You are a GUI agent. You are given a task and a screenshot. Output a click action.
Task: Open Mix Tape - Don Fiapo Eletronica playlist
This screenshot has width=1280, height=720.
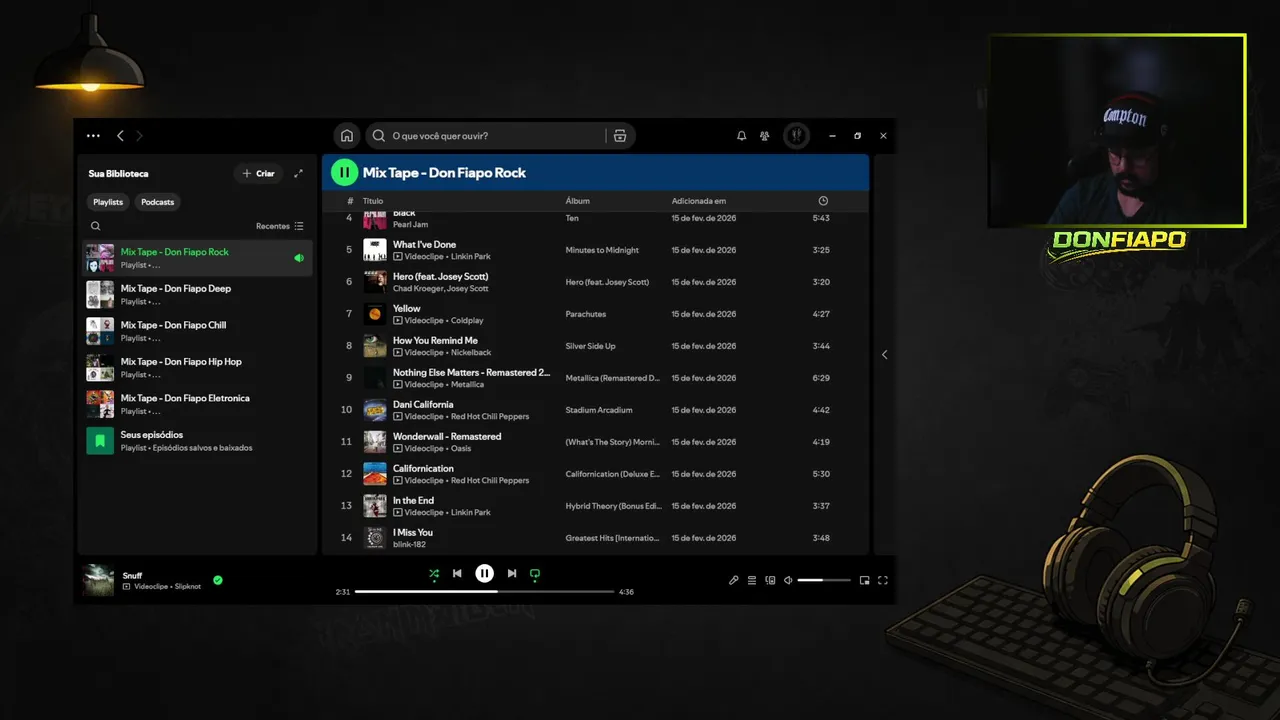pyautogui.click(x=197, y=404)
